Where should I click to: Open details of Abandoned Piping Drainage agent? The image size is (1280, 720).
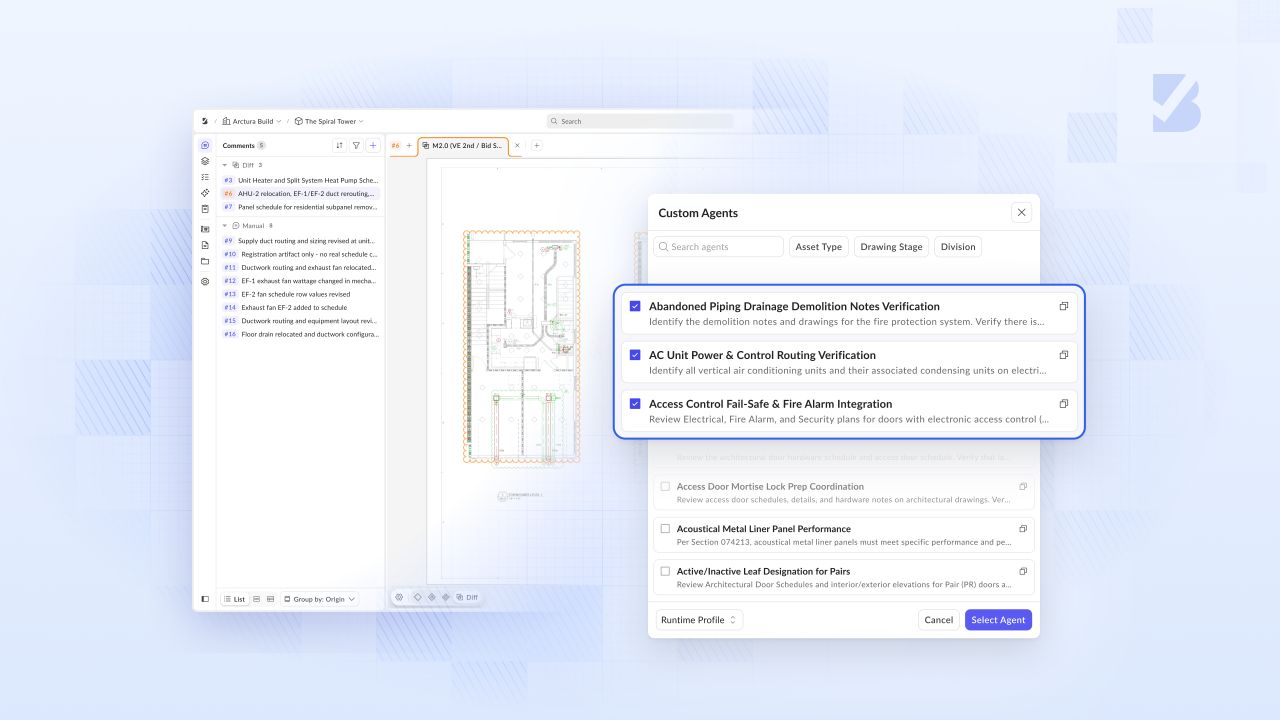pos(1064,306)
